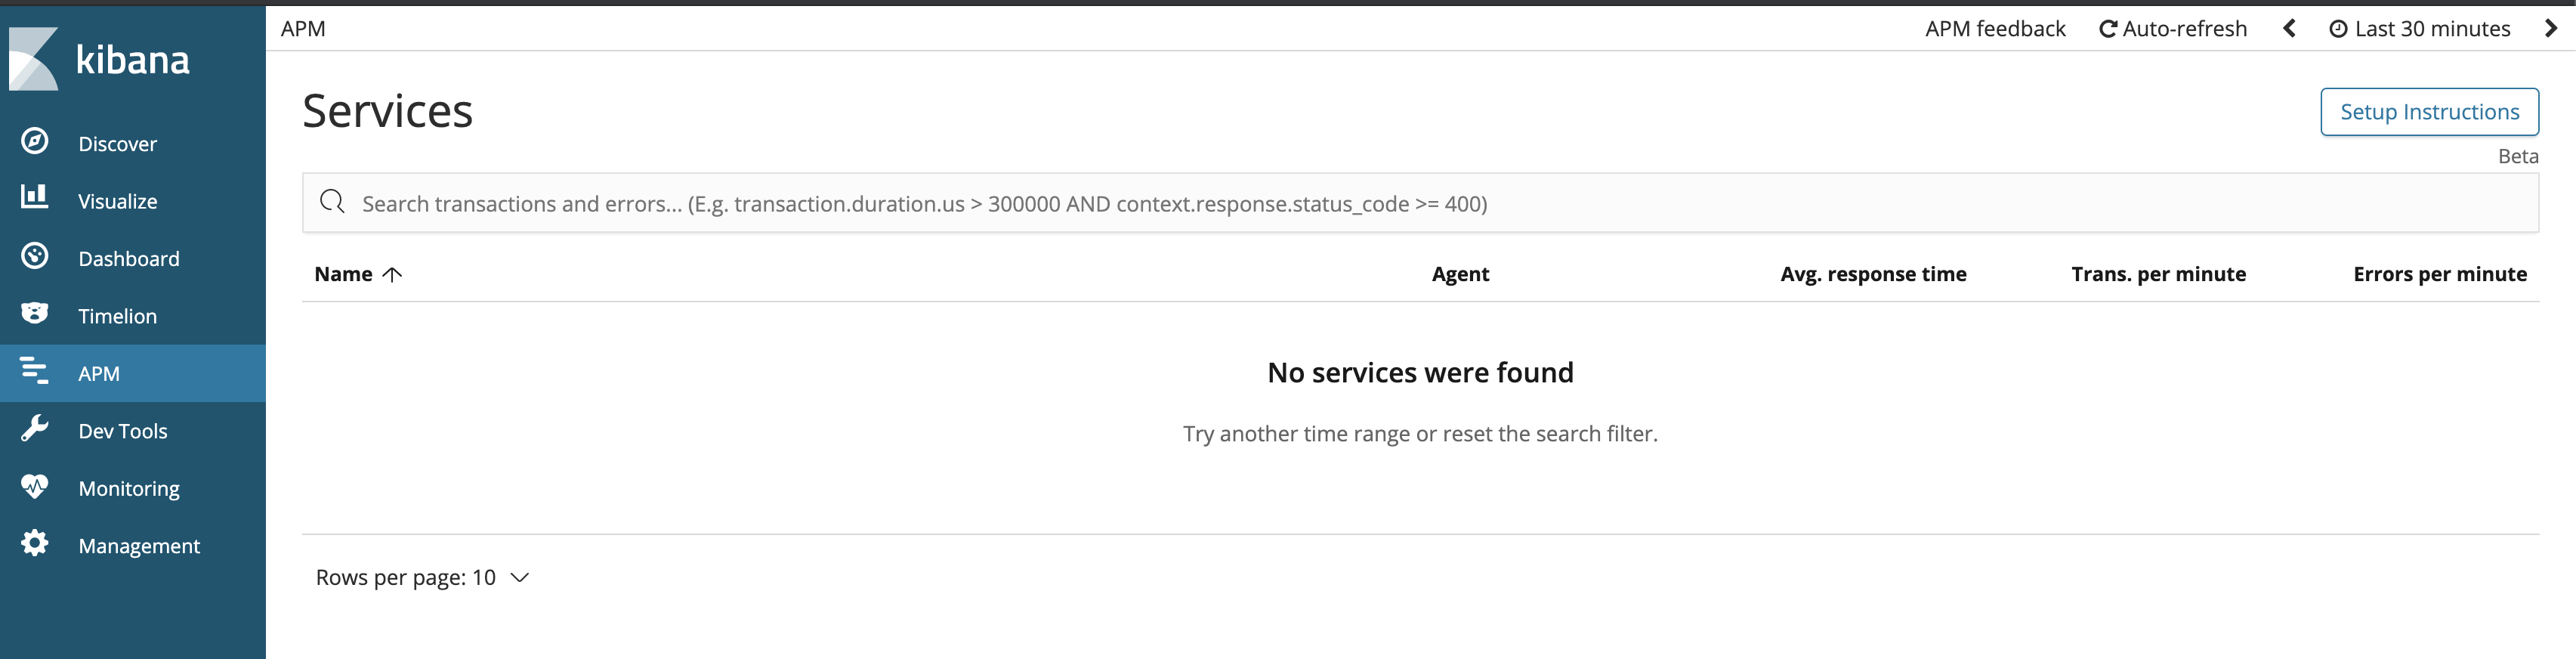Image resolution: width=2576 pixels, height=659 pixels.
Task: Open Discover via compass icon
Action: (x=35, y=142)
